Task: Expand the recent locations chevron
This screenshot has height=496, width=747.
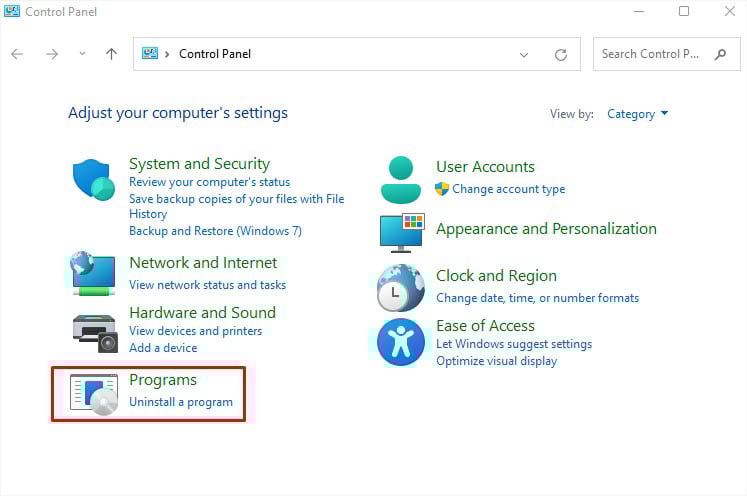Action: (x=82, y=53)
